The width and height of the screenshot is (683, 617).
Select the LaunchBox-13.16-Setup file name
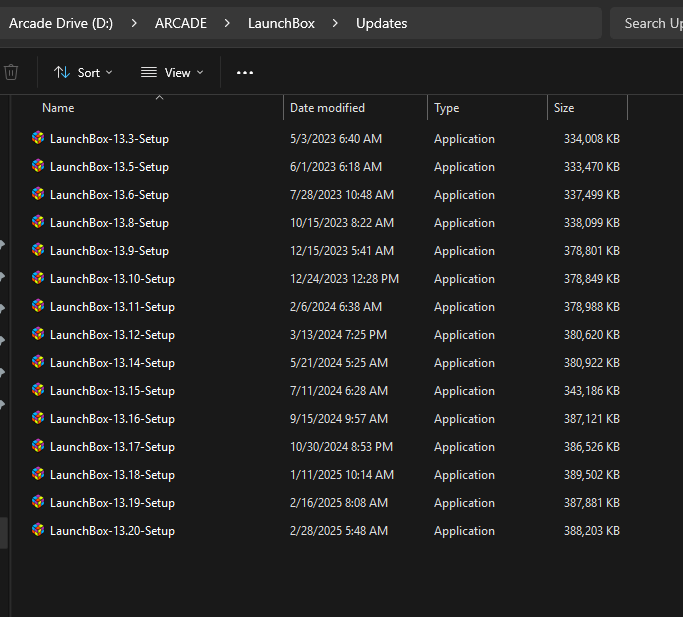tap(112, 419)
